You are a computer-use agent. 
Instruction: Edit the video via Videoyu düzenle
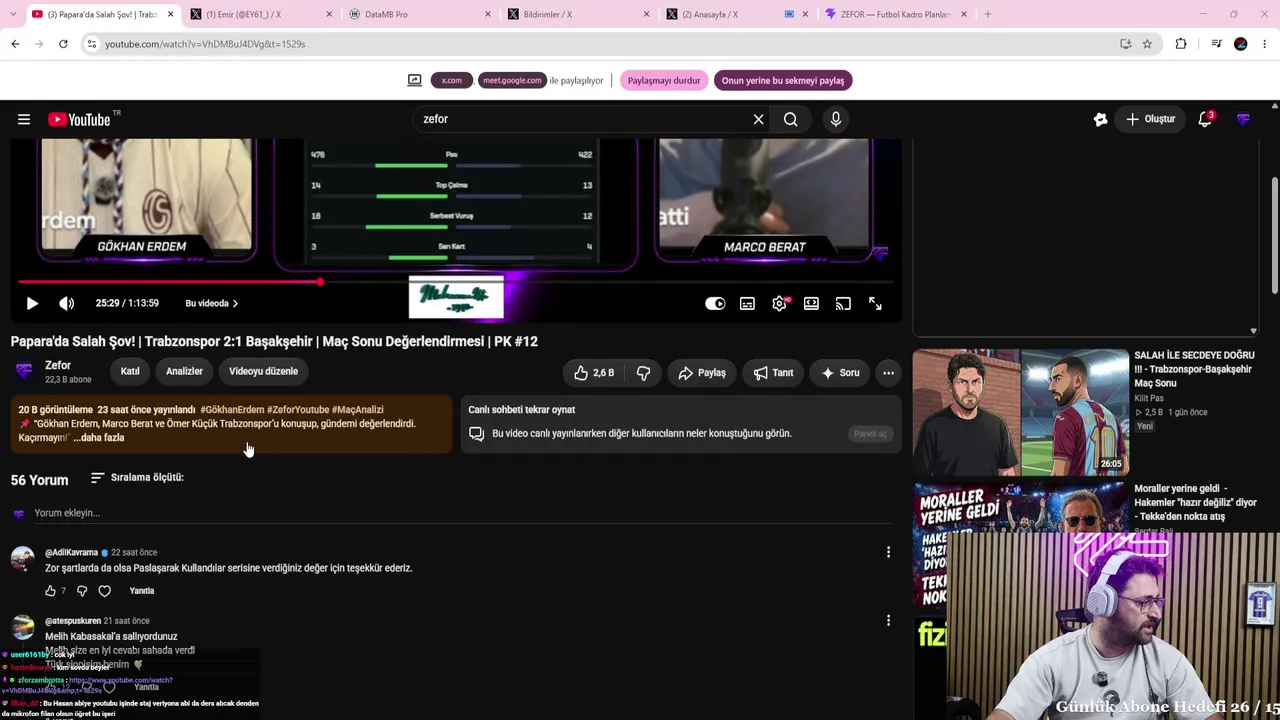tap(263, 371)
